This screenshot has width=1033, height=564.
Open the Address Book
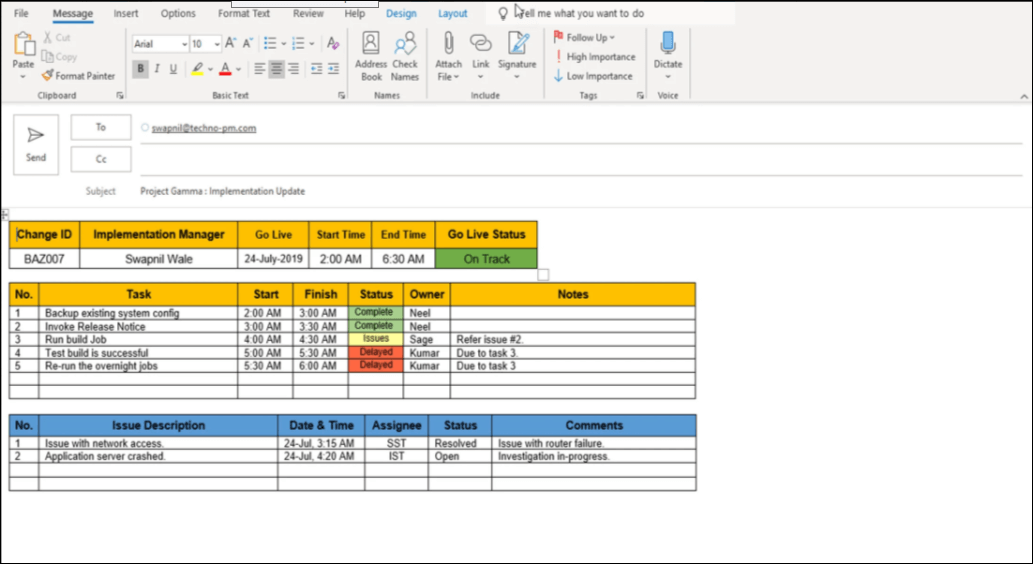click(371, 56)
